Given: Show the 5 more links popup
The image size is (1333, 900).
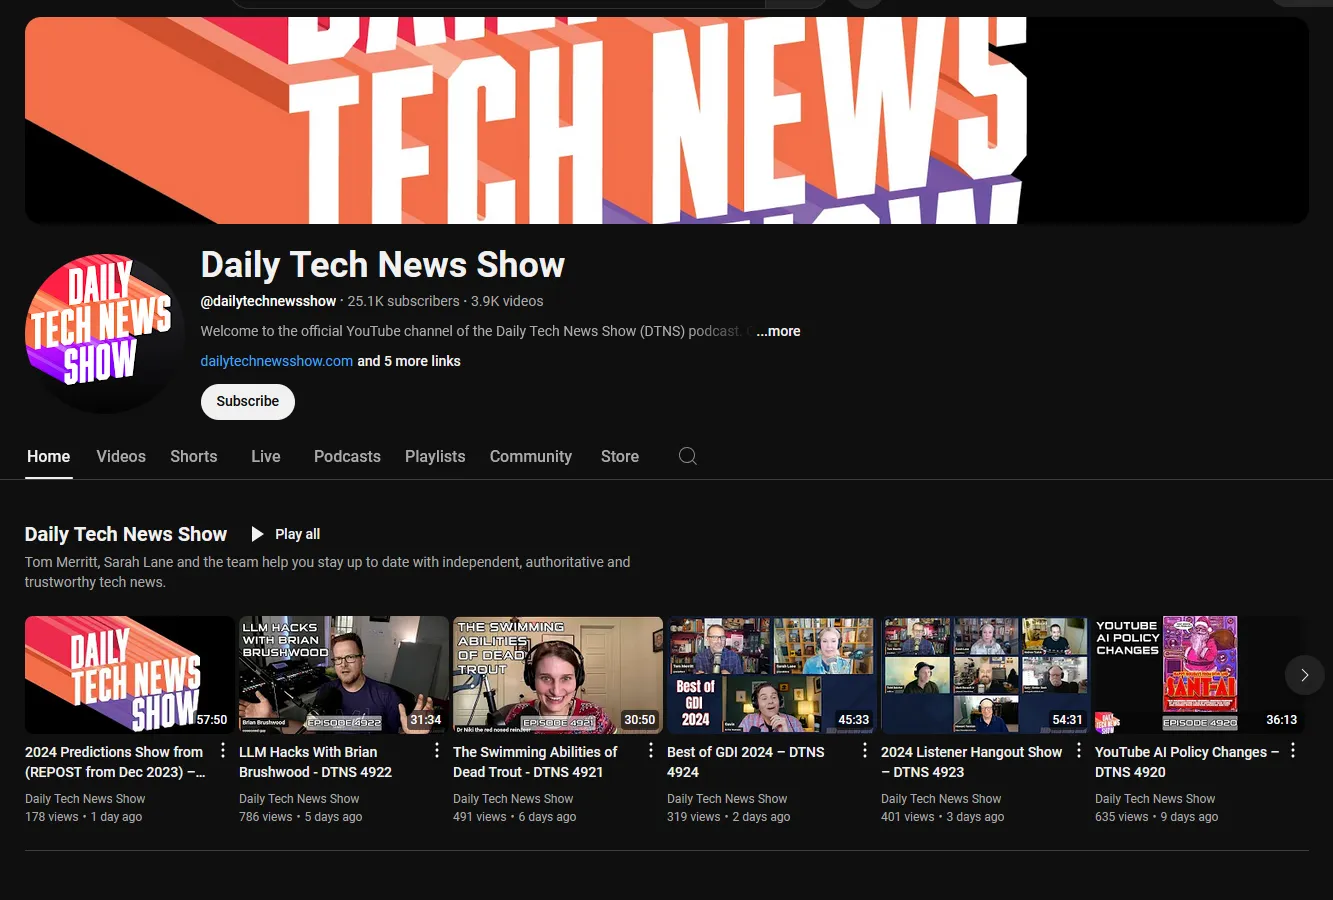Looking at the screenshot, I should coord(409,361).
